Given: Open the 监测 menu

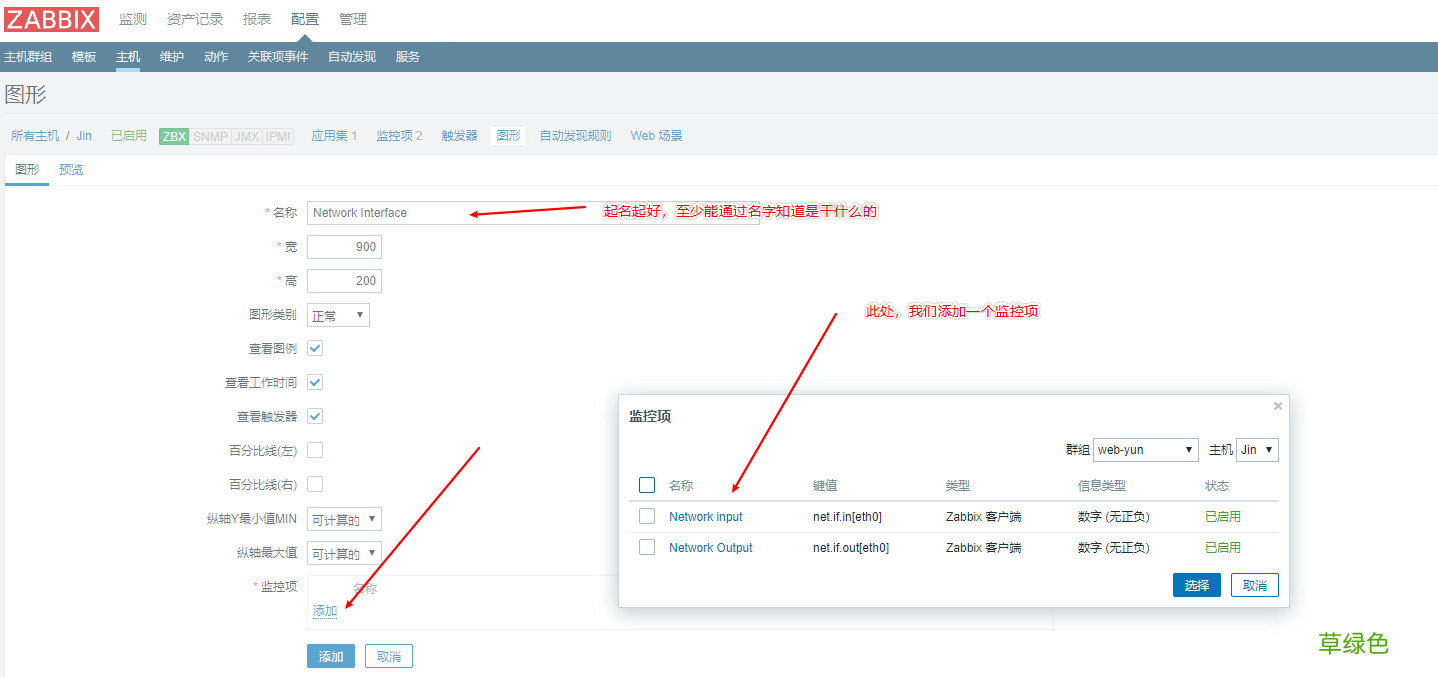Looking at the screenshot, I should pos(132,18).
